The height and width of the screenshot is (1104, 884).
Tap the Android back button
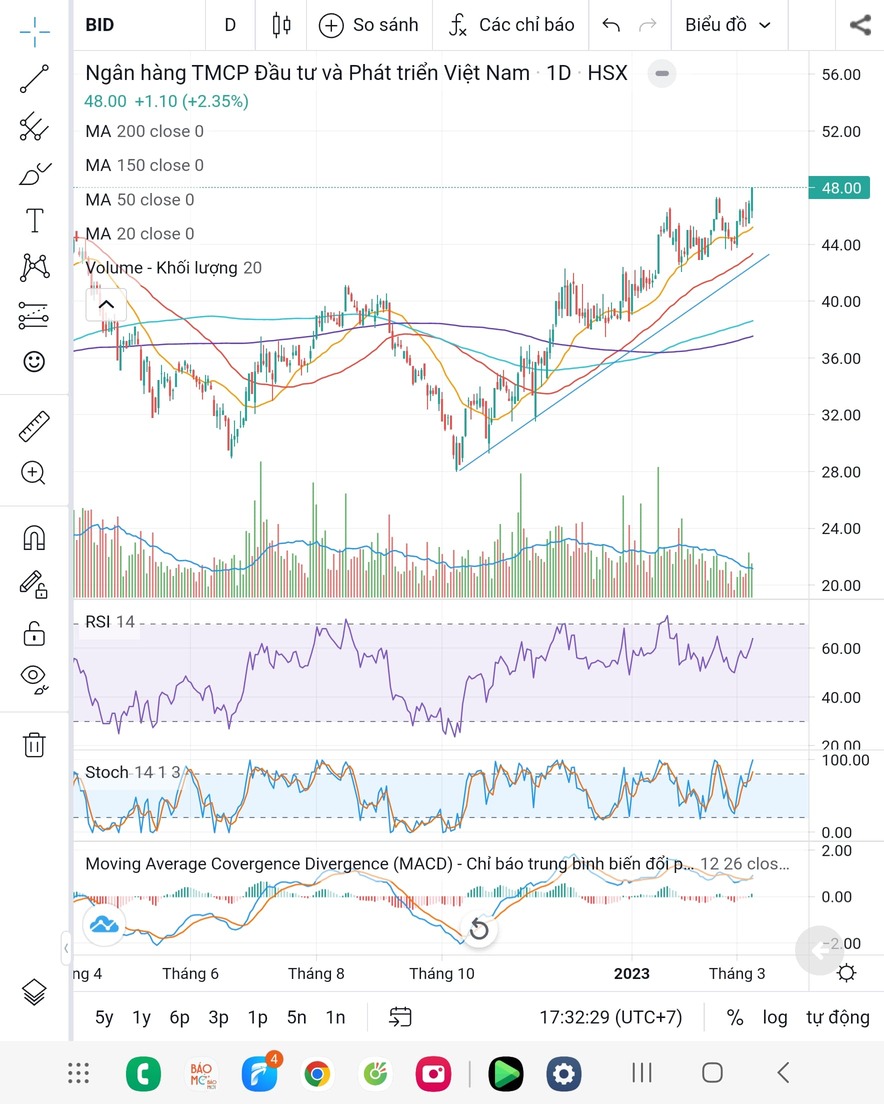pyautogui.click(x=783, y=1073)
